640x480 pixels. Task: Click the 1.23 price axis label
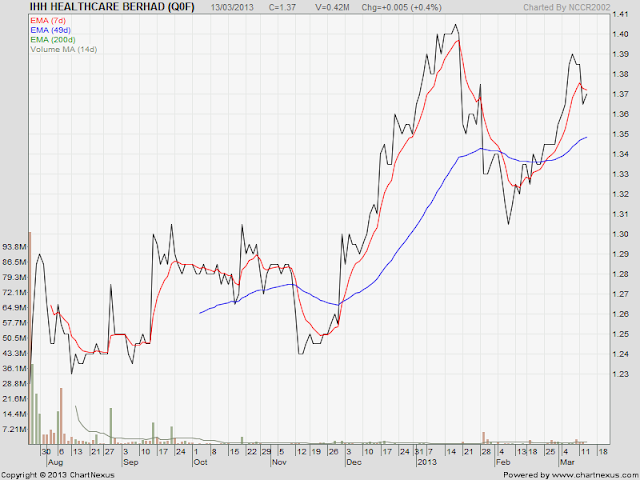point(620,374)
